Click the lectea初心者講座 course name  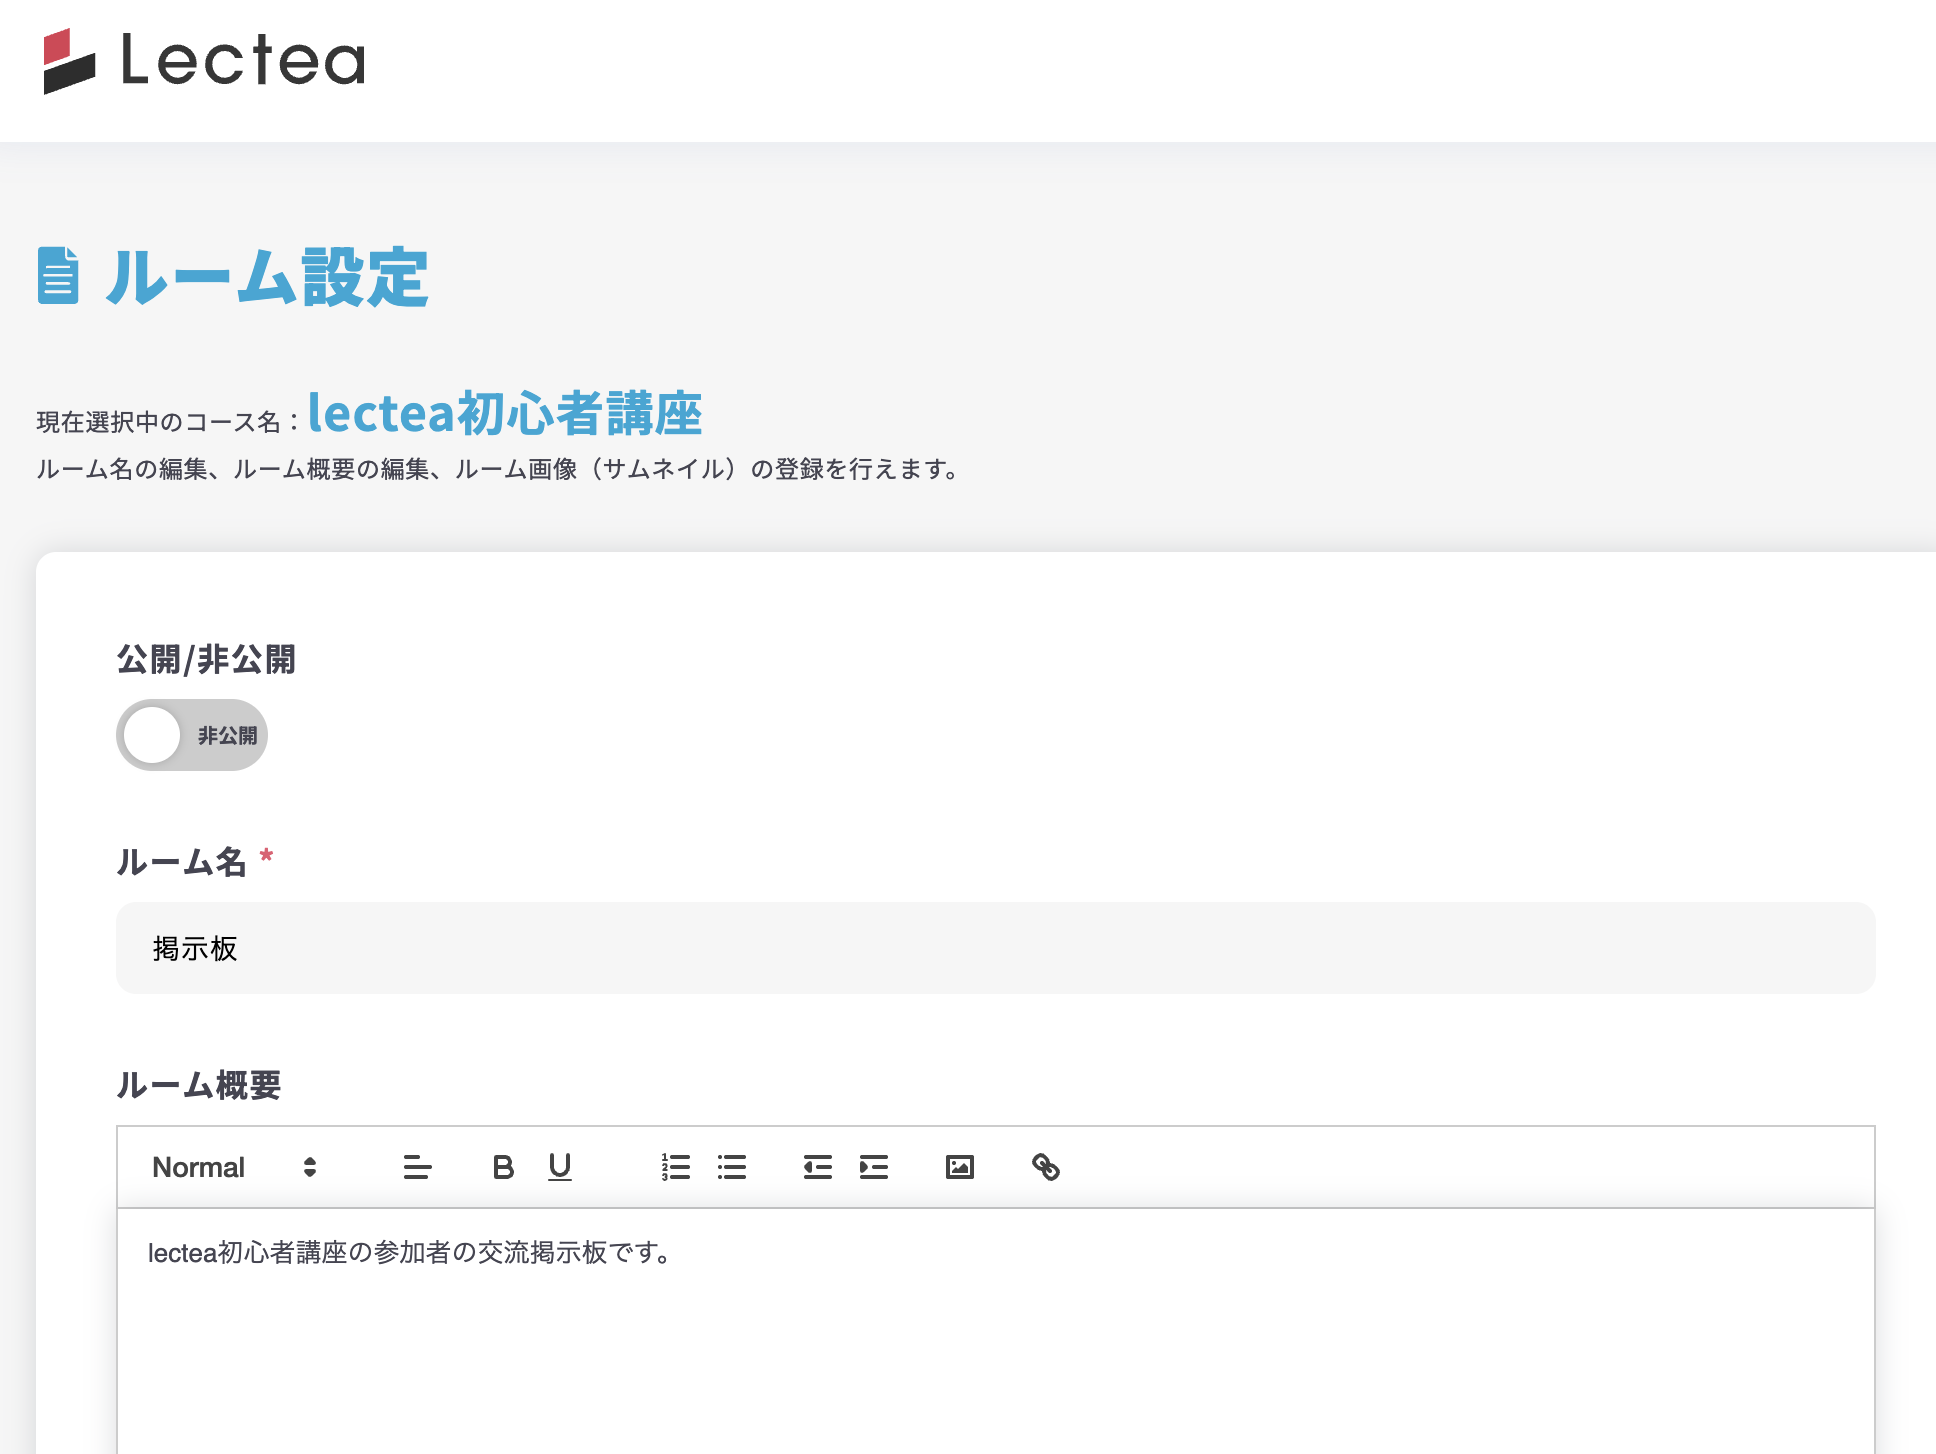pos(505,413)
